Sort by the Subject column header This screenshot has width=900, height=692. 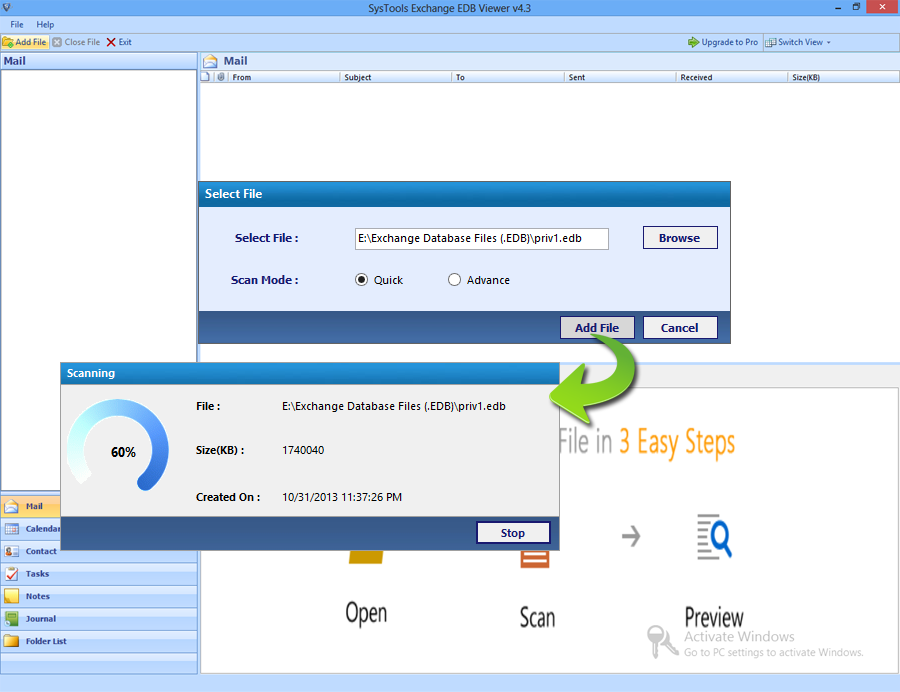pos(396,77)
